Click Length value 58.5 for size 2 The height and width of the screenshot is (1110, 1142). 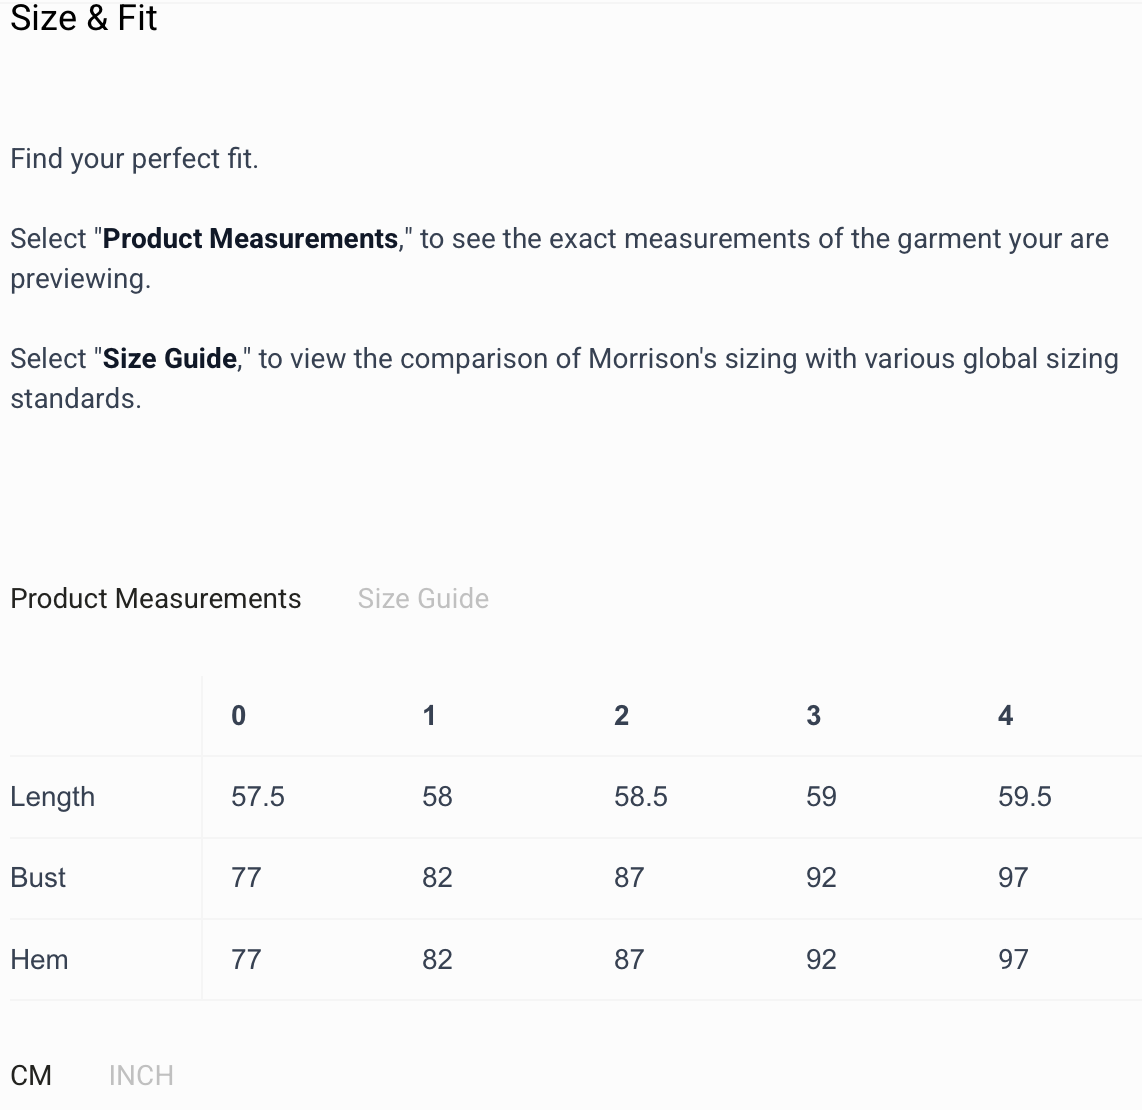(641, 797)
